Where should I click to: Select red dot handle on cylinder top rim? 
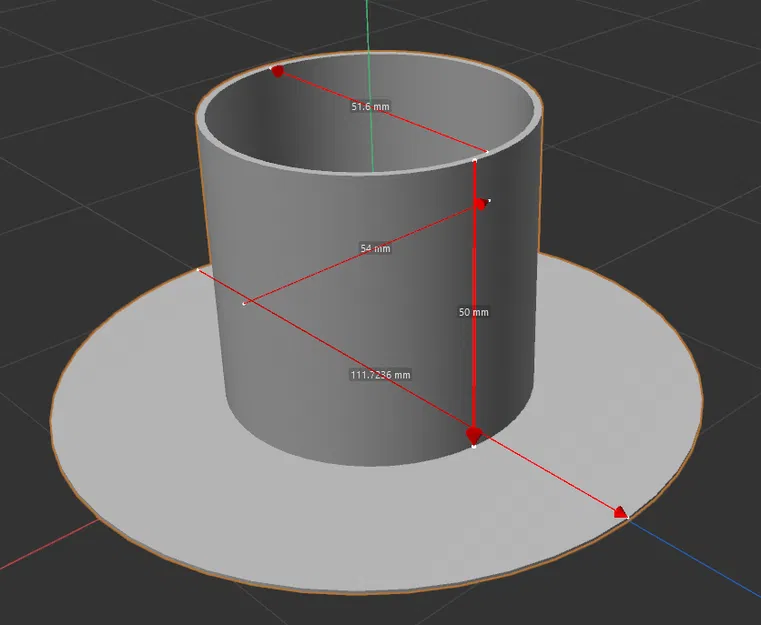coord(278,71)
